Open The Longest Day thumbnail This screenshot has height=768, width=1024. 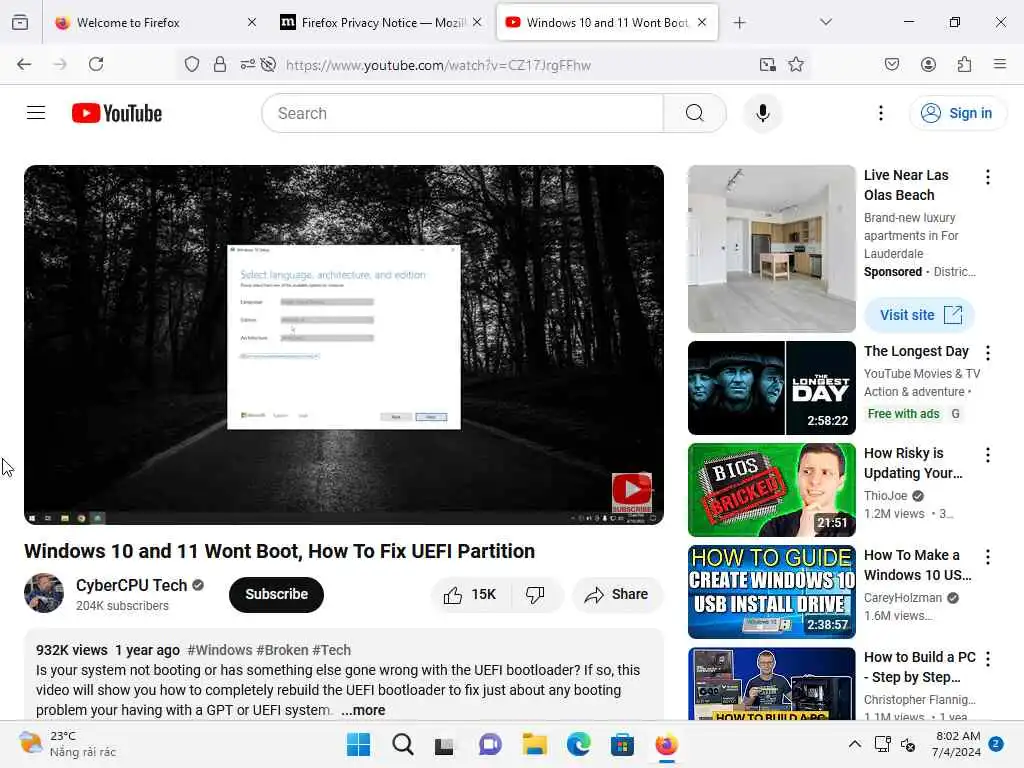[771, 388]
